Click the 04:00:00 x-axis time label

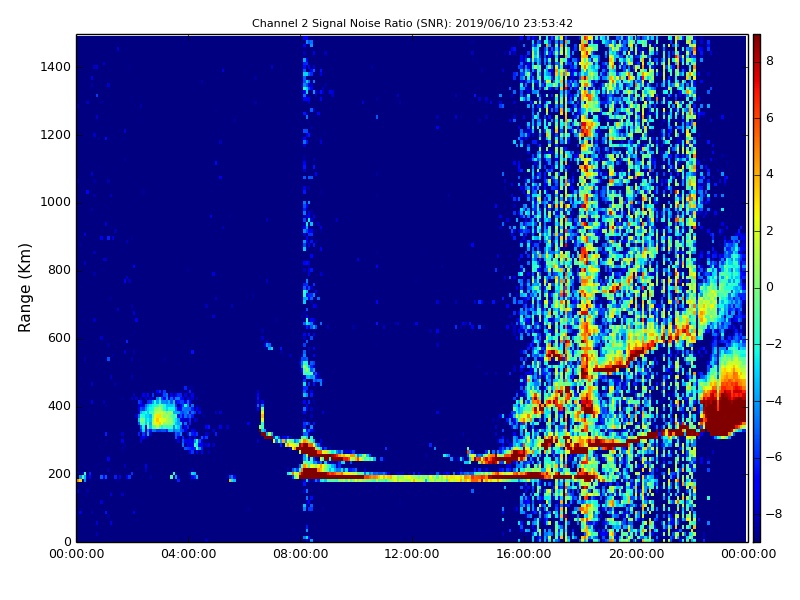(x=188, y=554)
